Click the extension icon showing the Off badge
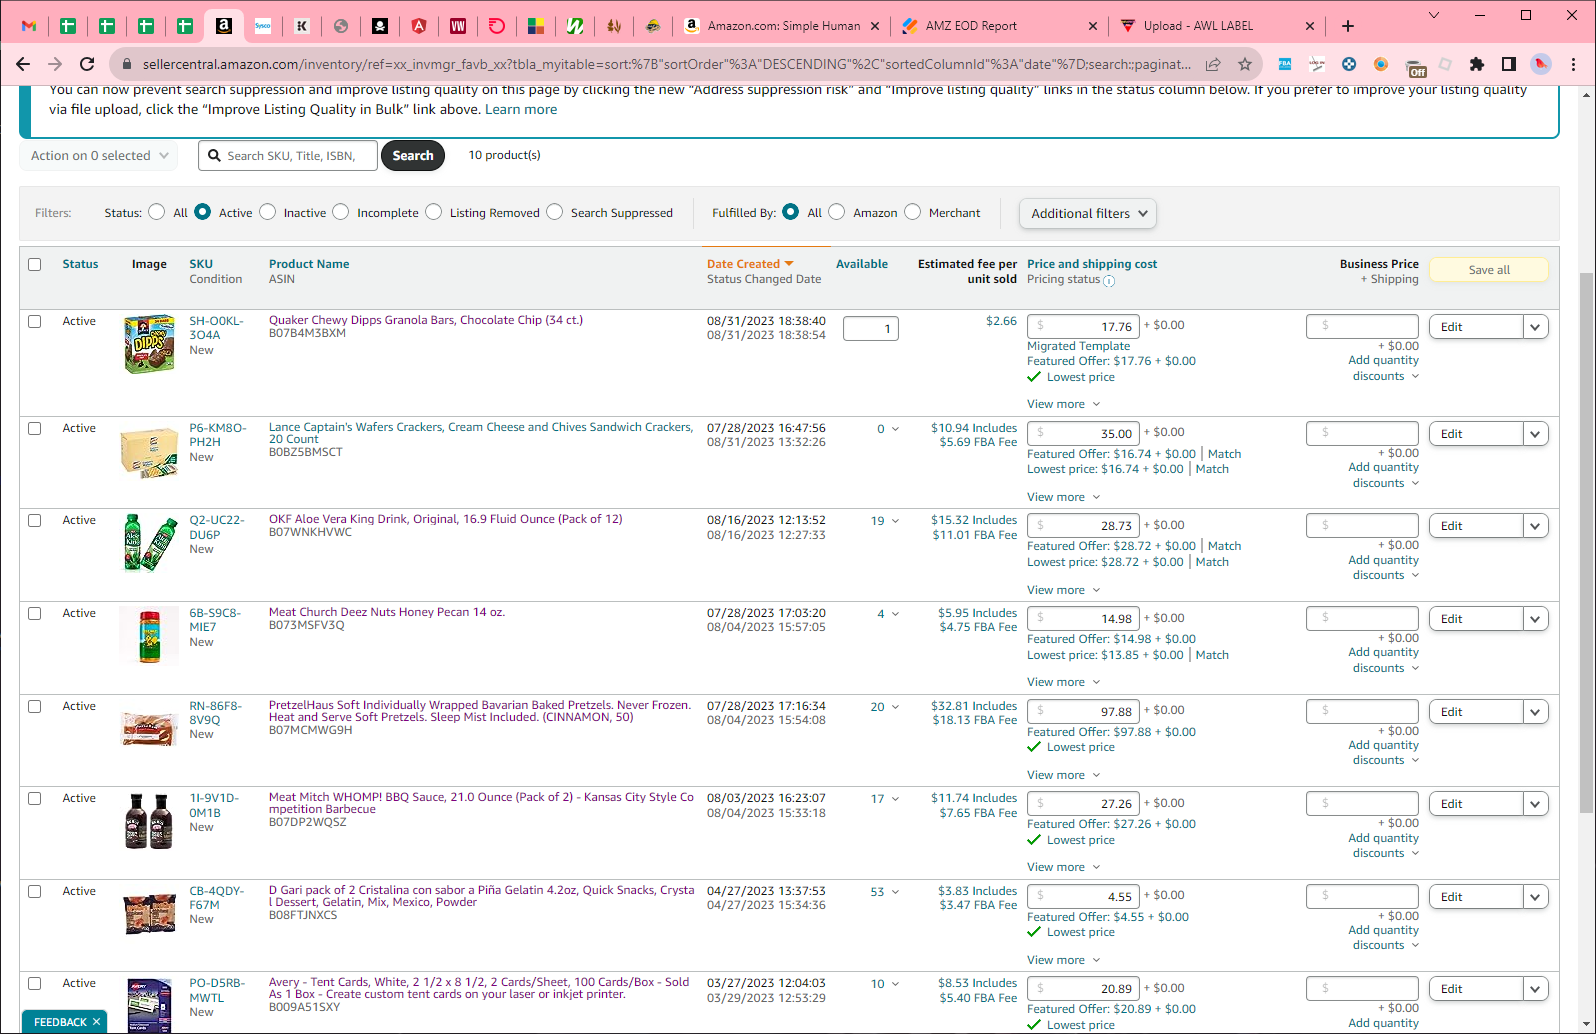This screenshot has width=1596, height=1034. tap(1416, 66)
